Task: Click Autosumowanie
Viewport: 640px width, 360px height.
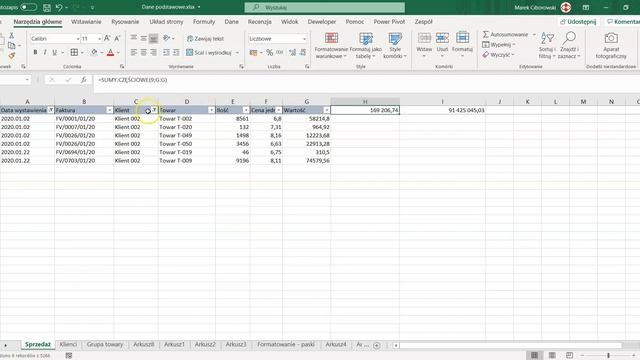Action: pos(505,35)
